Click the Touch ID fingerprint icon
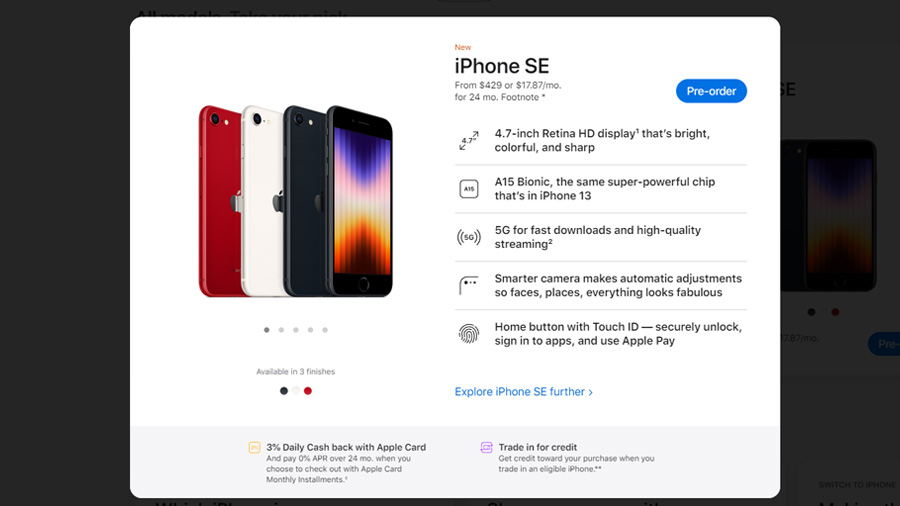This screenshot has height=506, width=900. (x=469, y=333)
